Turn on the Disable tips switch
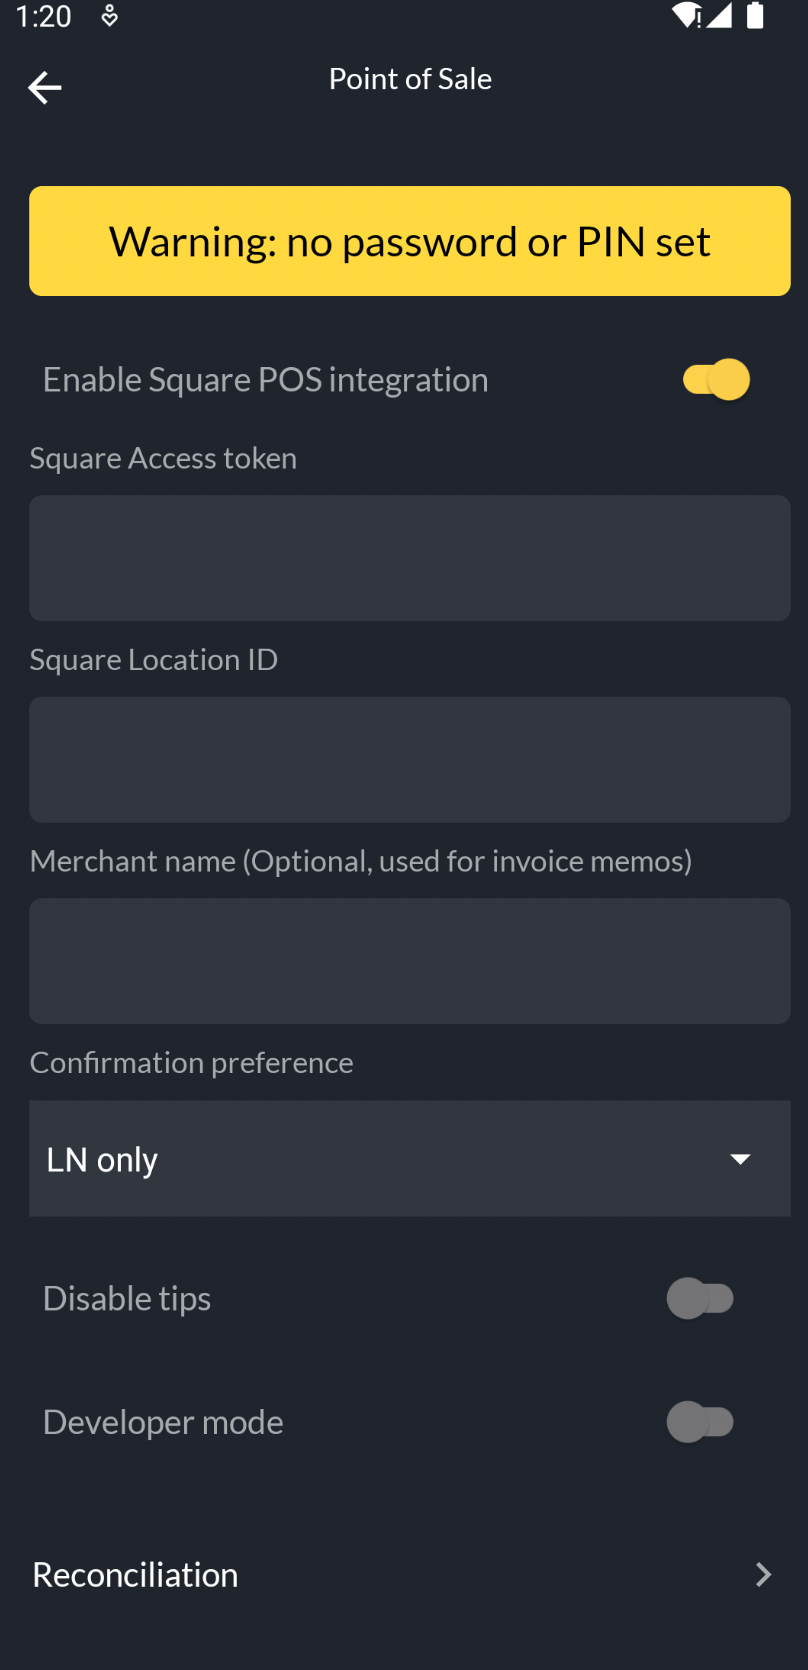The height and width of the screenshot is (1670, 808). 700,1299
